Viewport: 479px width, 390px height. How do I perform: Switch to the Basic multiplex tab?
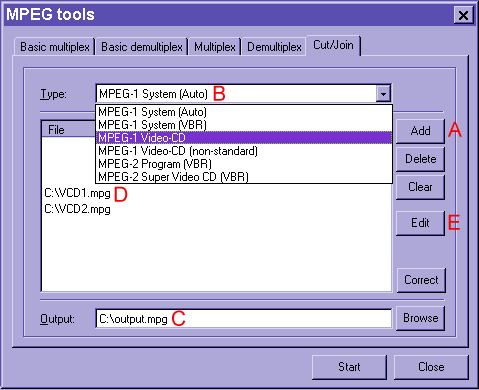click(x=55, y=47)
